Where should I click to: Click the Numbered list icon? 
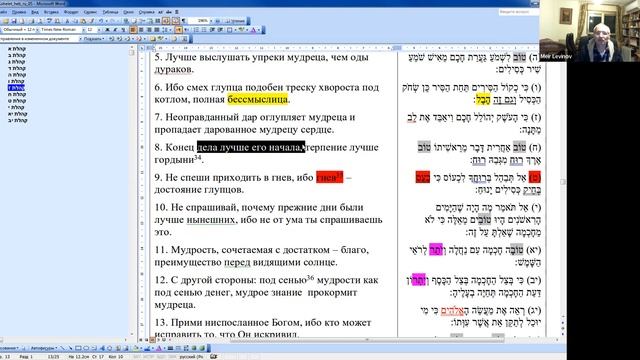pyautogui.click(x=196, y=29)
